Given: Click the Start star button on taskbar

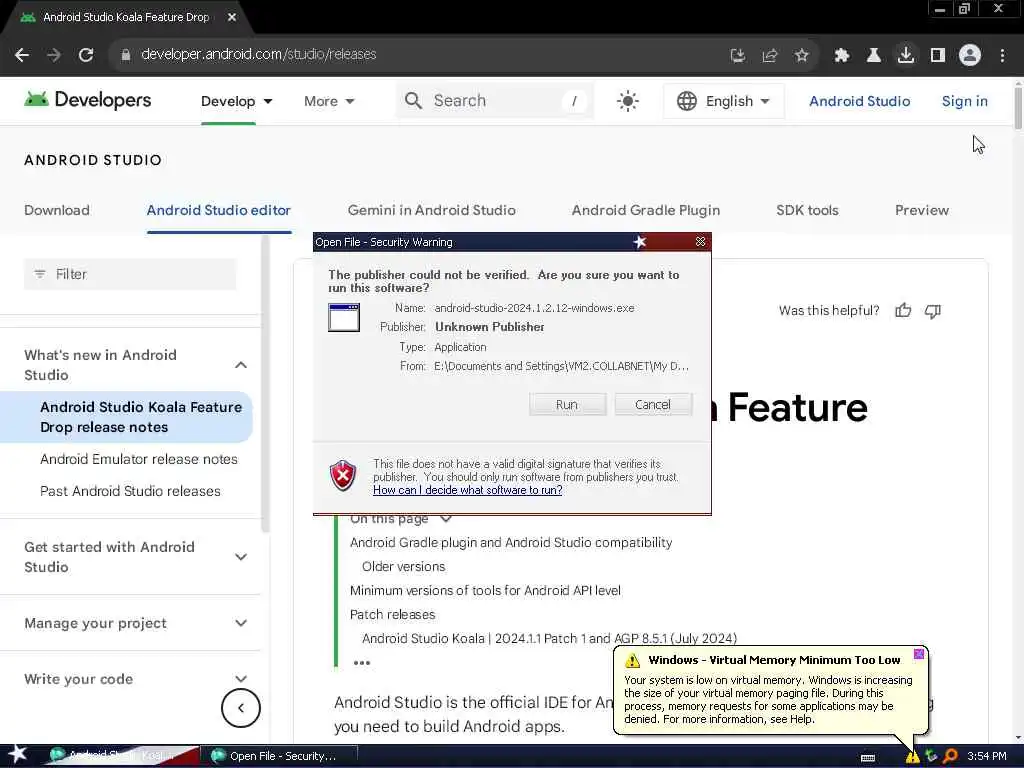Looking at the screenshot, I should tap(17, 754).
